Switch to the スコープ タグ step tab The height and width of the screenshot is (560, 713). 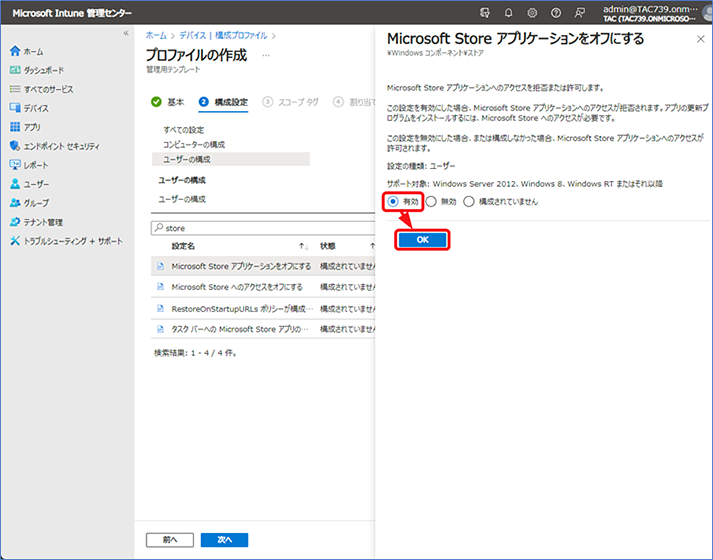pos(291,102)
